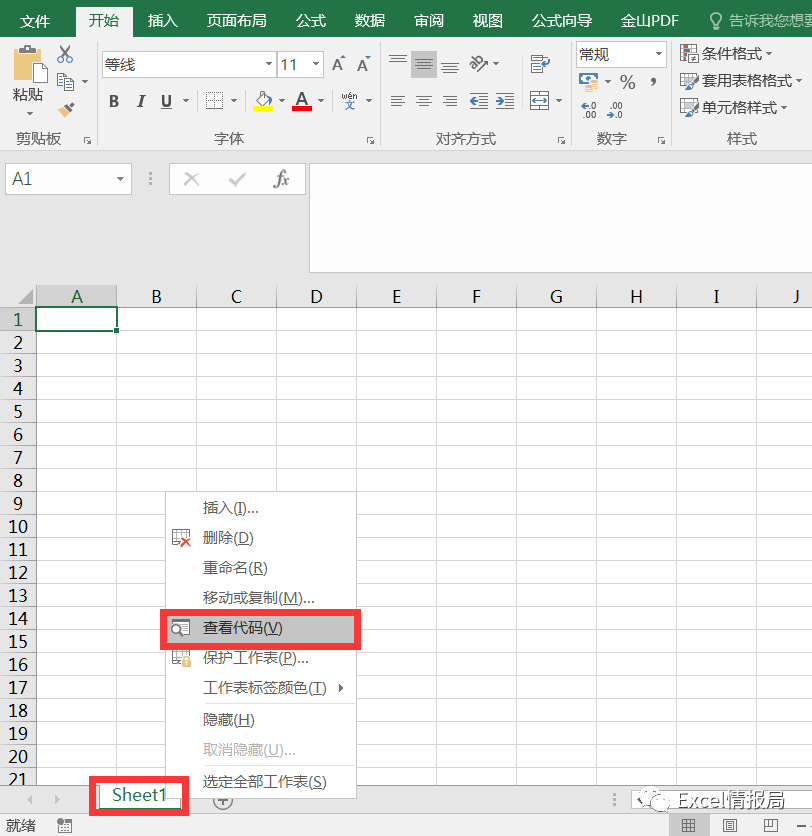Toggle Underline formatting

(166, 99)
